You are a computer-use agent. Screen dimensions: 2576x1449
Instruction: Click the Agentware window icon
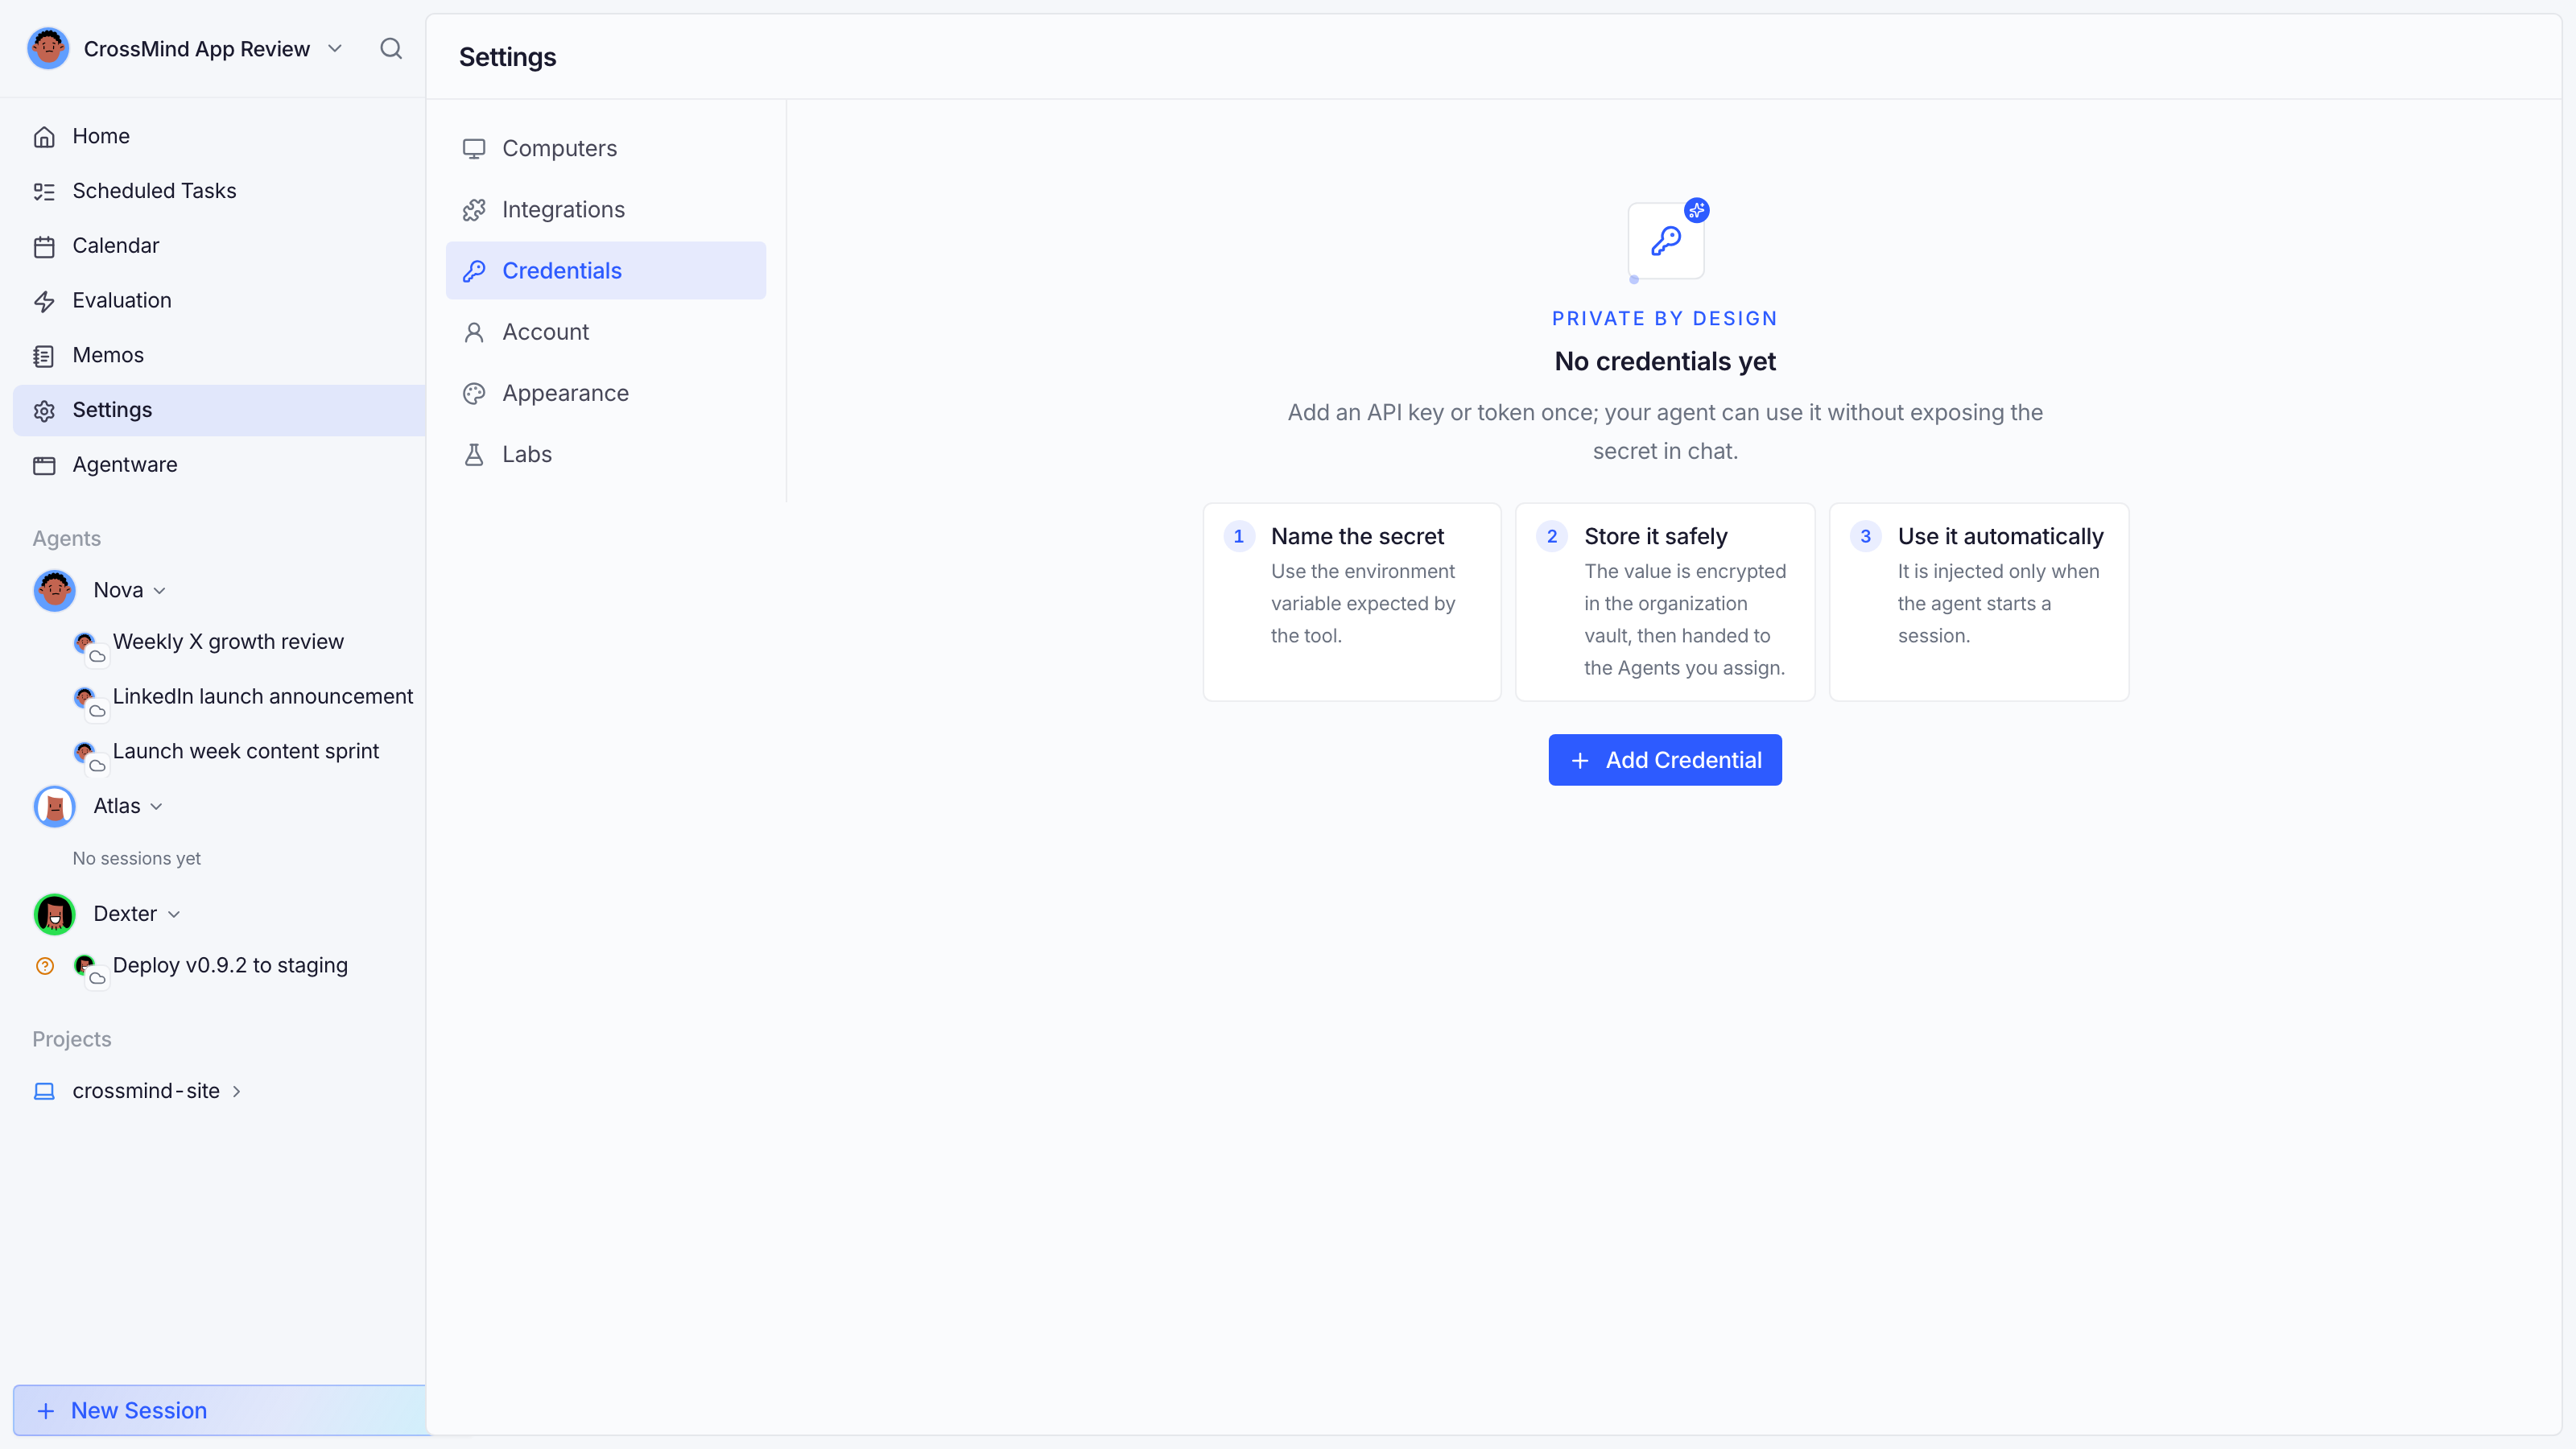tap(44, 465)
